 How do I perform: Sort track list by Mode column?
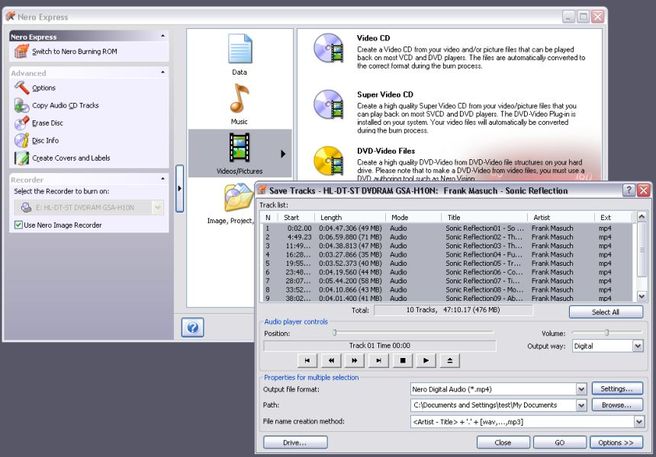click(x=413, y=217)
